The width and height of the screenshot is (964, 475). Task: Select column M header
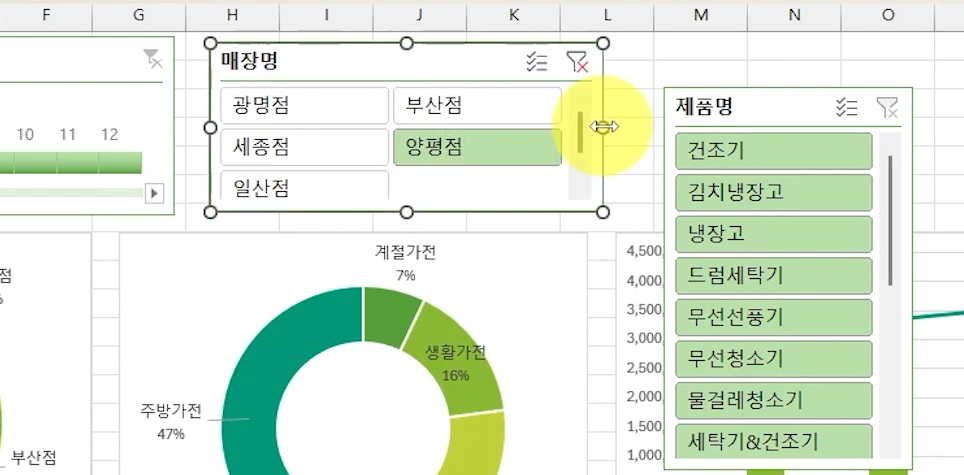[701, 15]
